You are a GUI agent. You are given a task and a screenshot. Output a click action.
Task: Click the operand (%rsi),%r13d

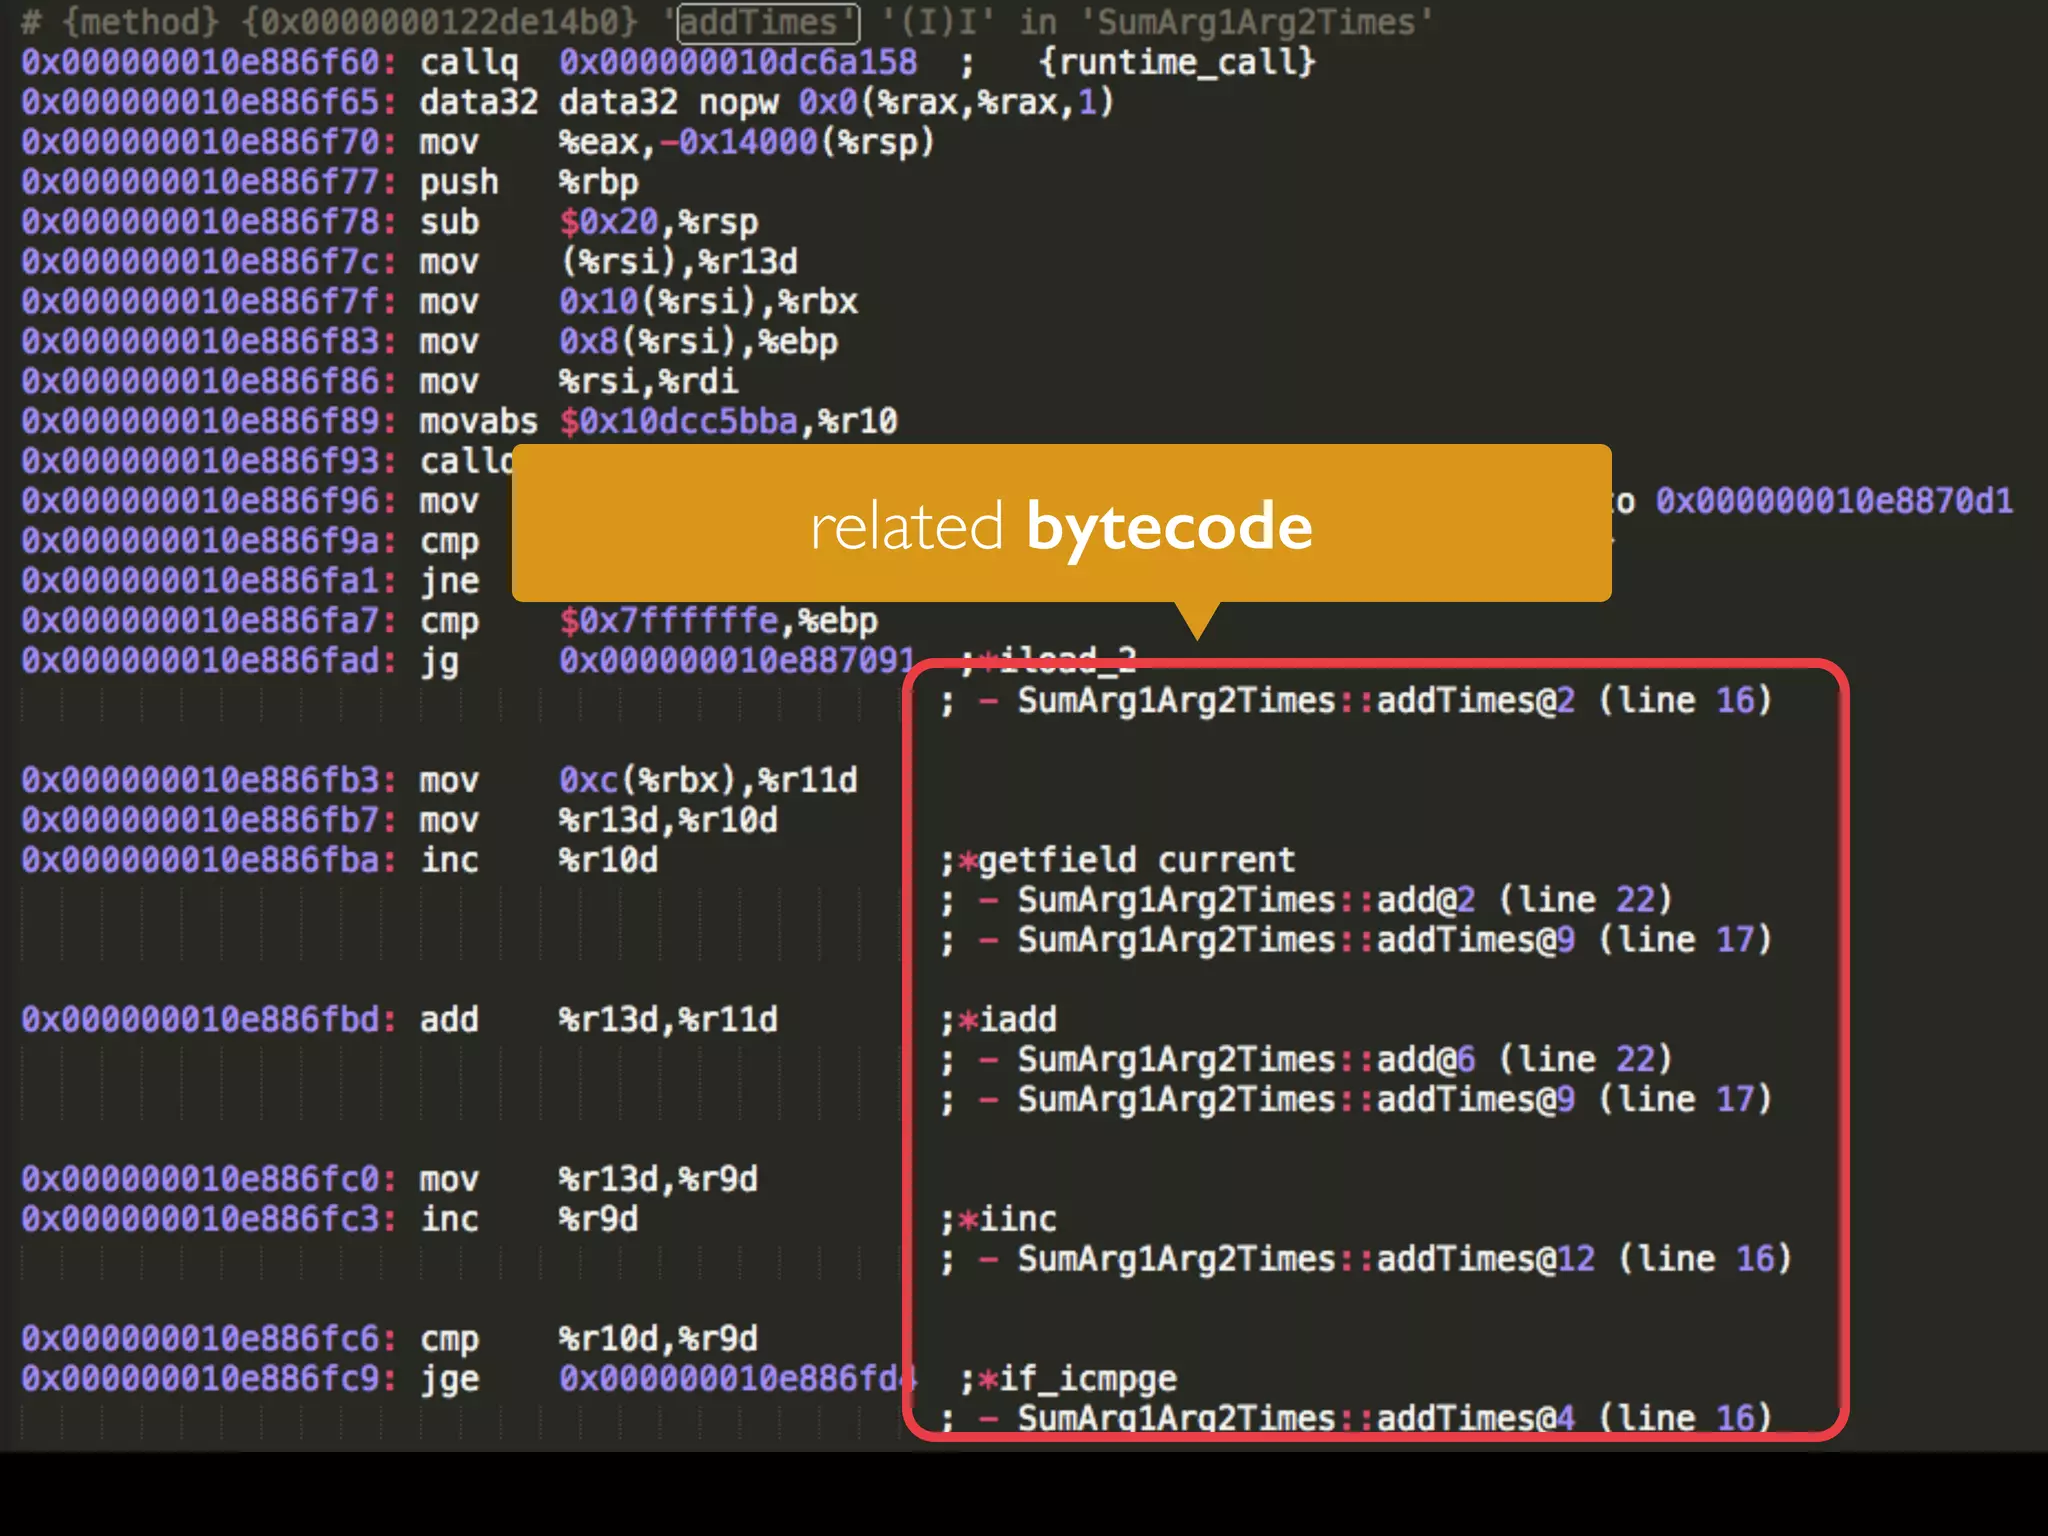click(678, 262)
